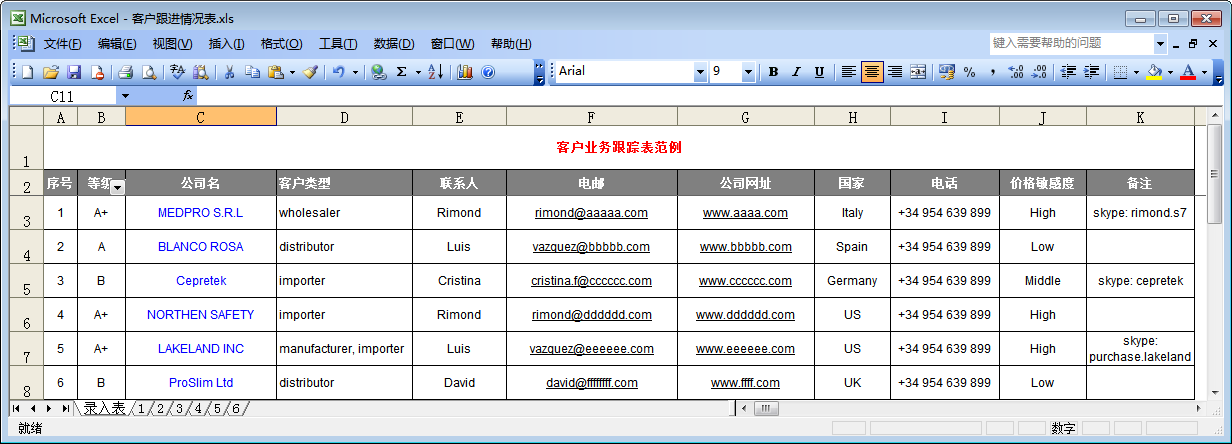Open the 视图(V) menu
The width and height of the screenshot is (1232, 444).
(x=172, y=43)
